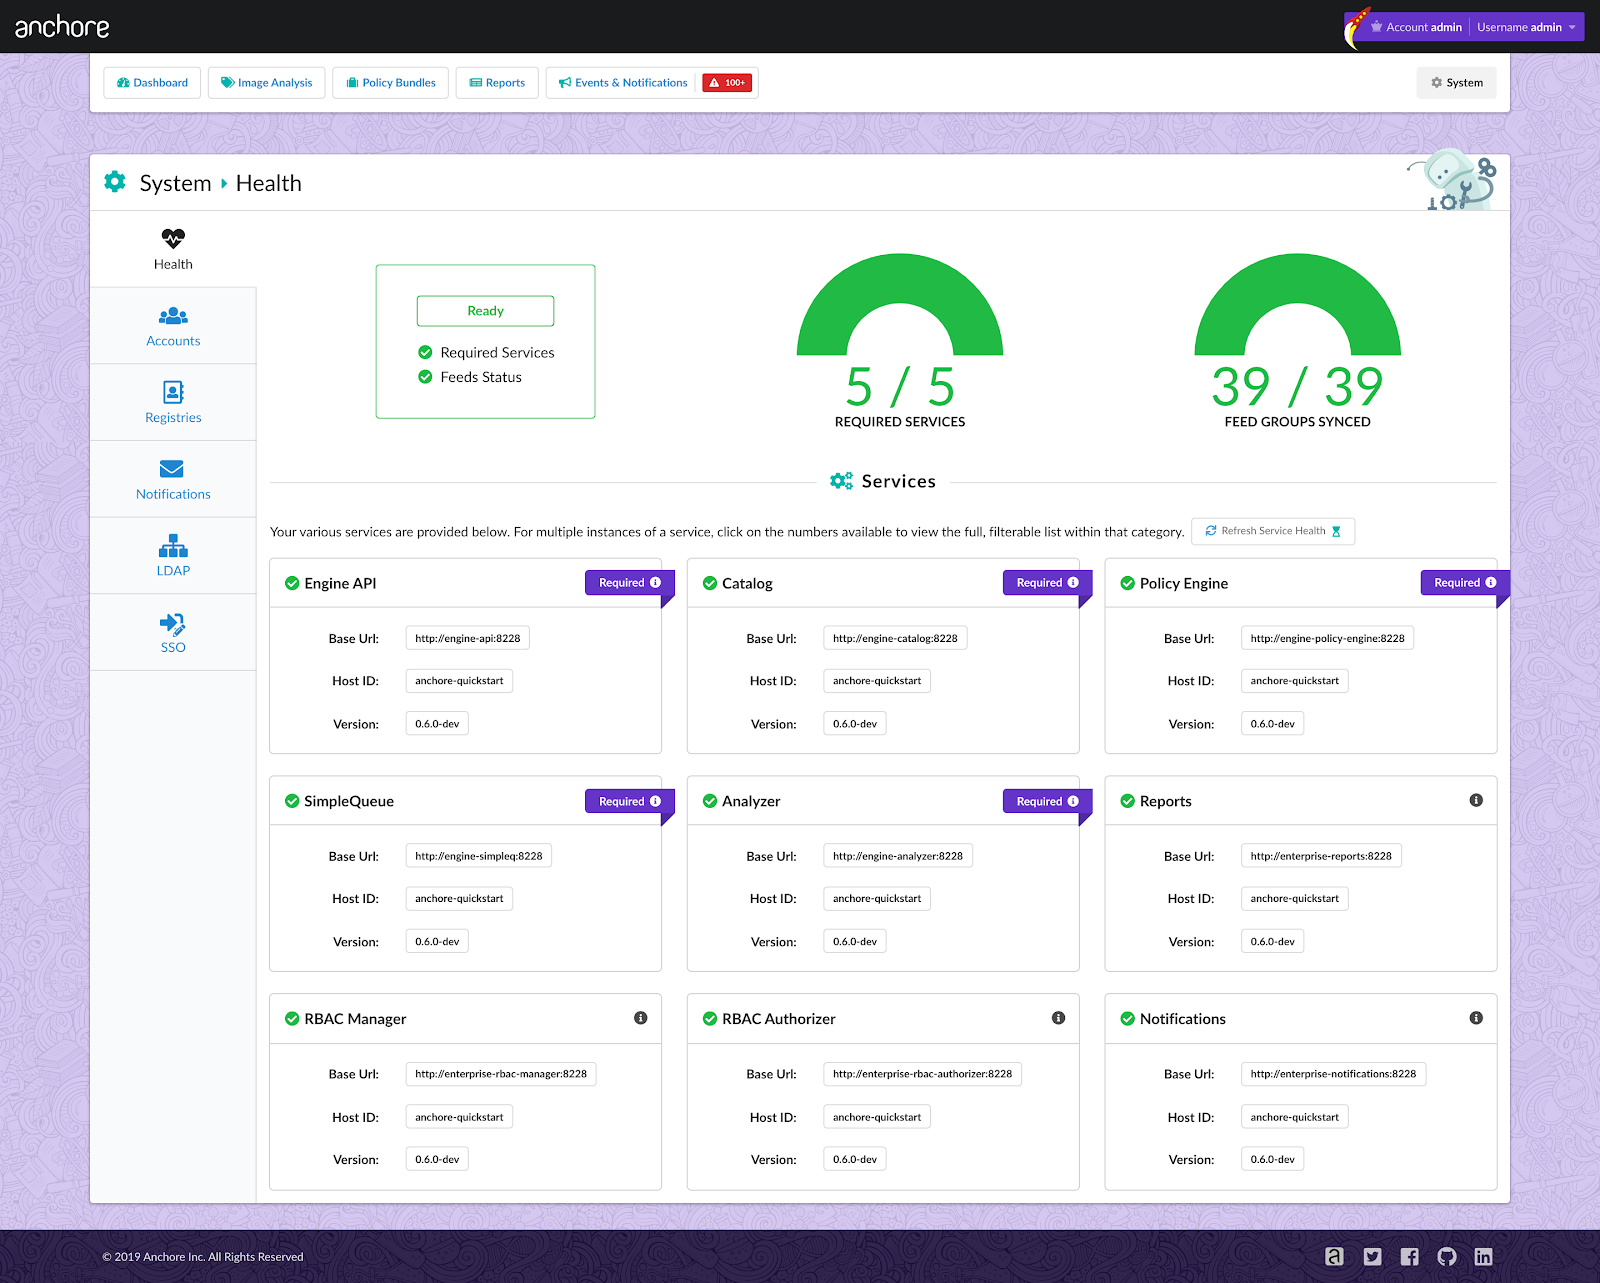The image size is (1600, 1283).
Task: Click the anchore logo in the header
Action: (x=60, y=26)
